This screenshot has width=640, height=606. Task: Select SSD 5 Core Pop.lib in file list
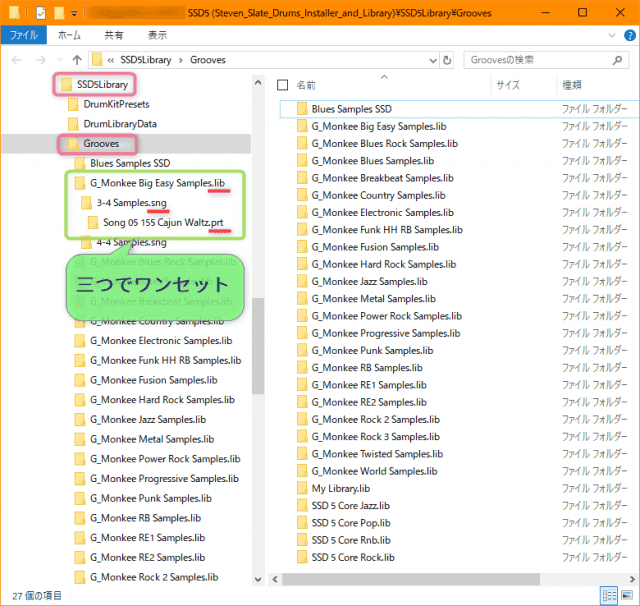351,523
